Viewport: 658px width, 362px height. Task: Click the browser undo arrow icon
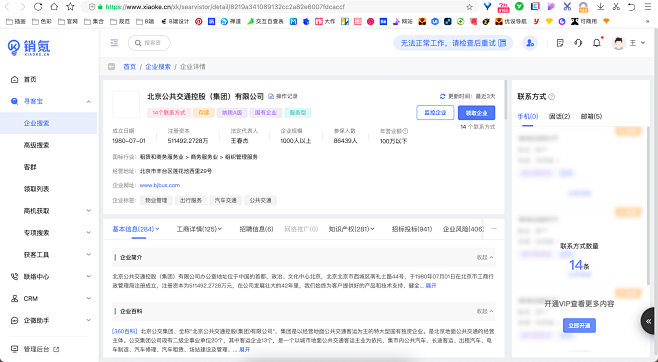(x=632, y=7)
